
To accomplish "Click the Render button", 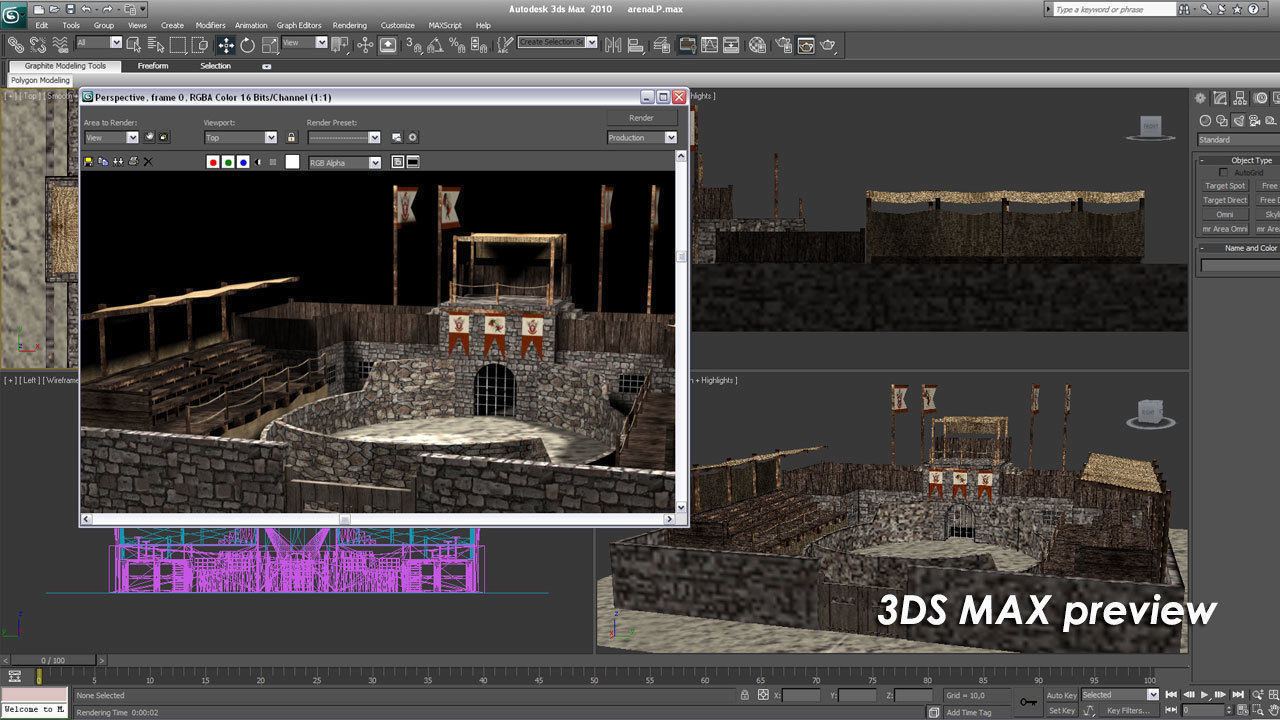I will (x=641, y=117).
